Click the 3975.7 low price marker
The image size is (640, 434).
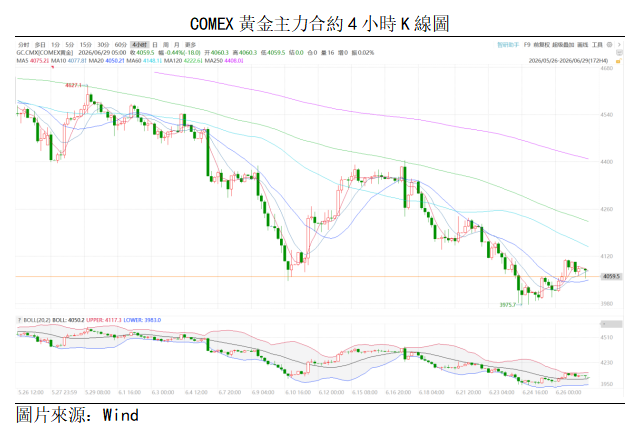(x=508, y=305)
